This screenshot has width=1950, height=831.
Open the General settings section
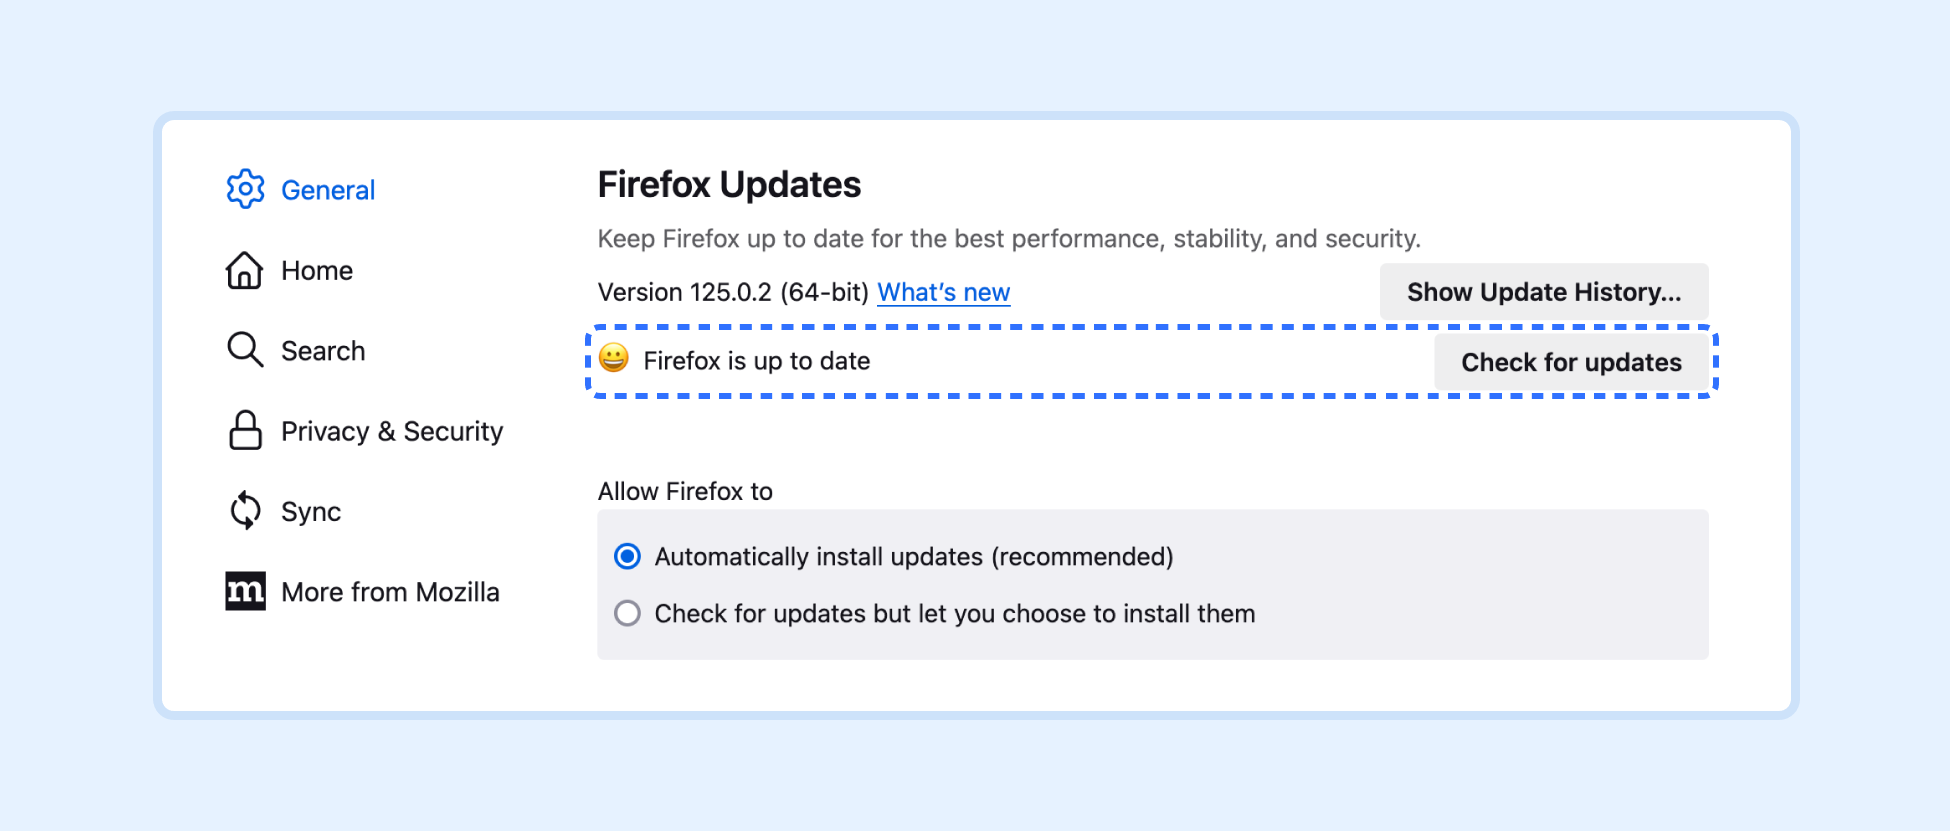[328, 190]
